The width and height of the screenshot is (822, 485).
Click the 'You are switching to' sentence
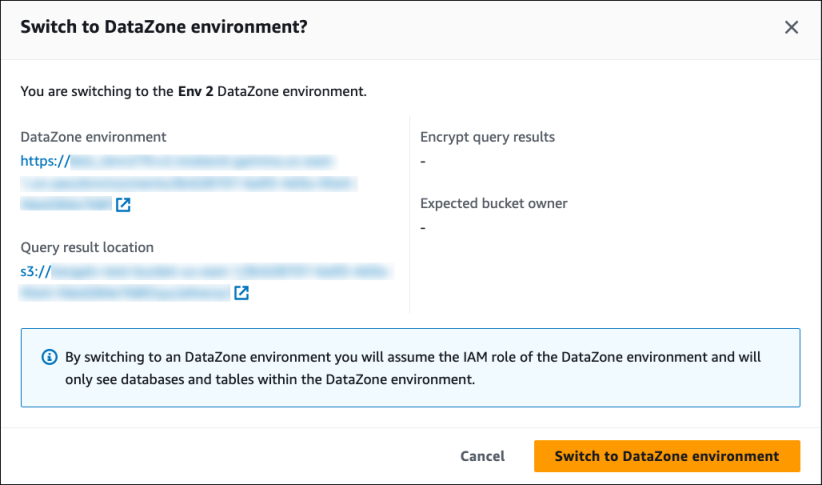[90, 91]
